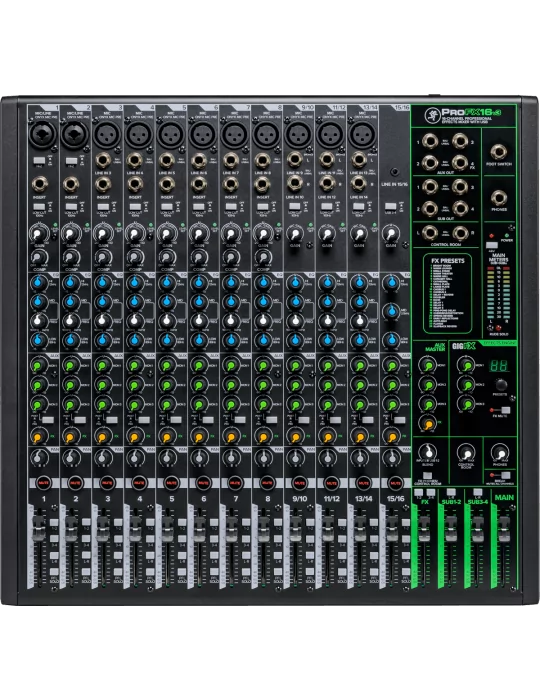Click SUB OUT jack 4

(460, 208)
